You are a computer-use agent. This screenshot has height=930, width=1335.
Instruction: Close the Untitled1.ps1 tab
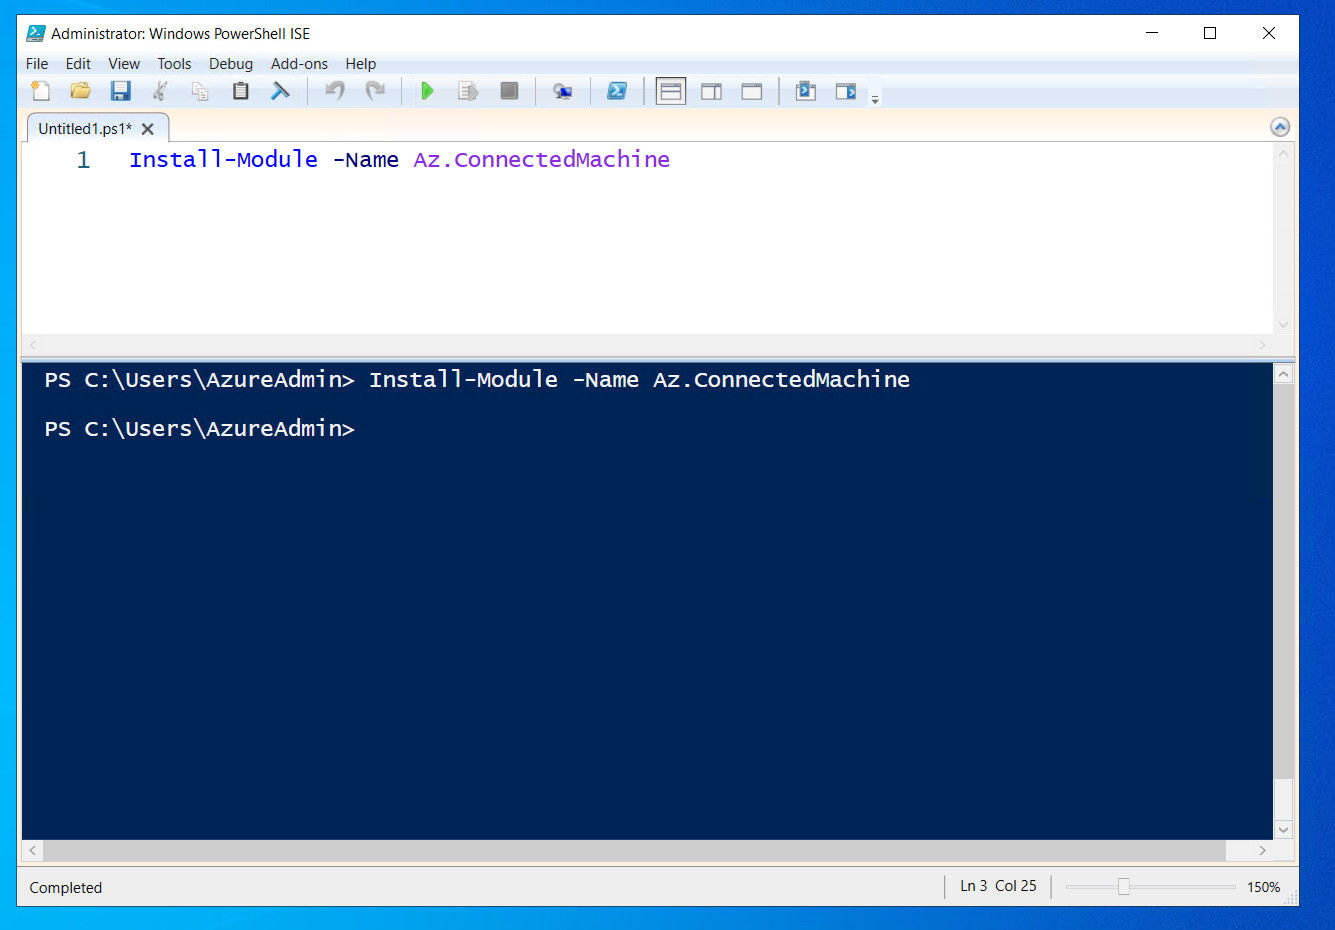(148, 129)
